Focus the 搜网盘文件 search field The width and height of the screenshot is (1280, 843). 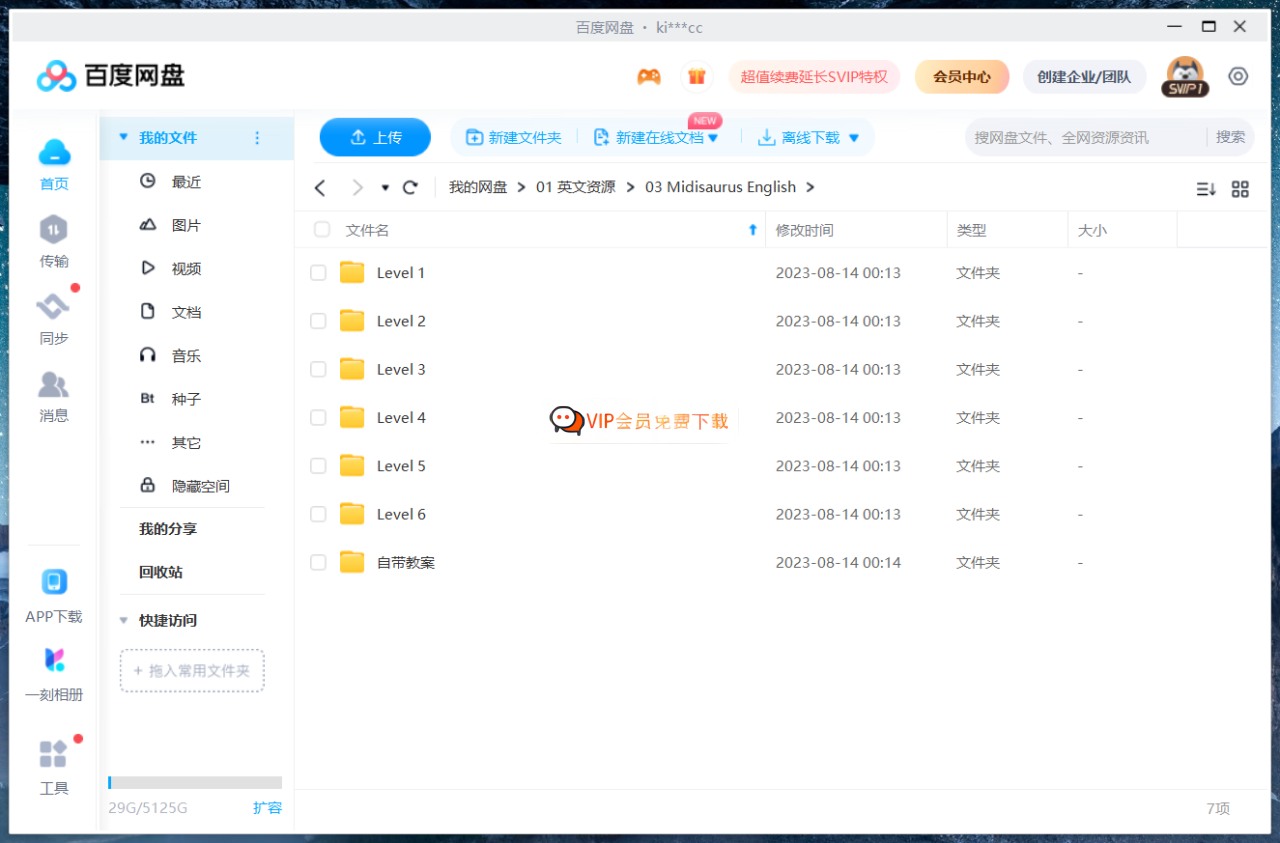tap(1085, 137)
